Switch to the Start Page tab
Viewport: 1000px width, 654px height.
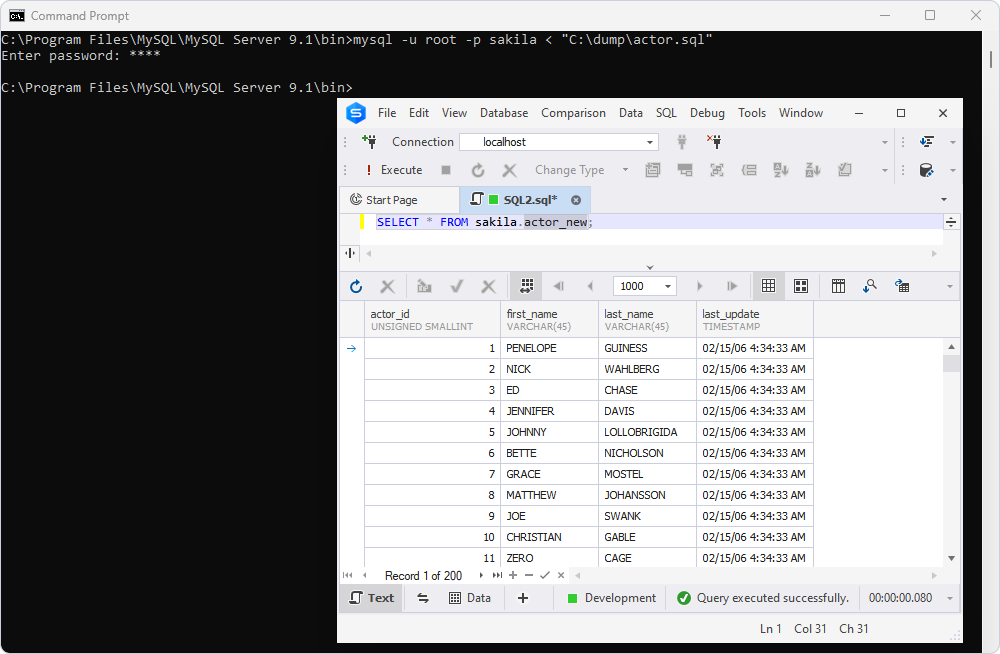(391, 200)
